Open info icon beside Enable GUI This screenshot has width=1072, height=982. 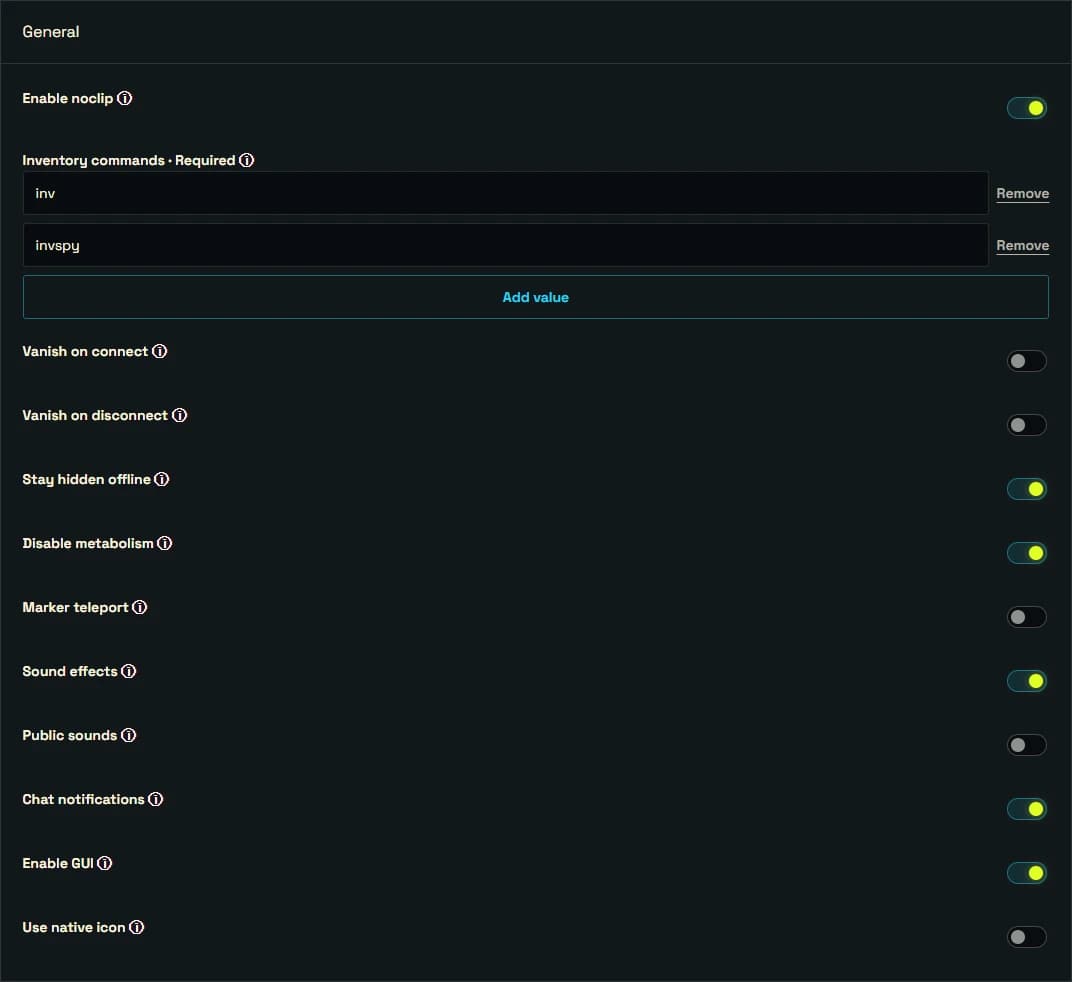click(x=104, y=864)
